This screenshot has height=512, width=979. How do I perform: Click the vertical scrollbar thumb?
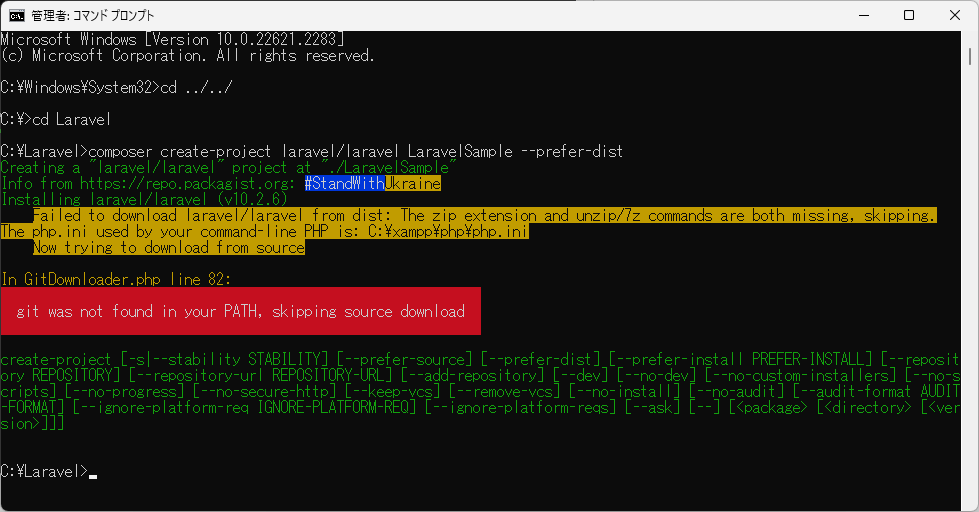(x=970, y=57)
